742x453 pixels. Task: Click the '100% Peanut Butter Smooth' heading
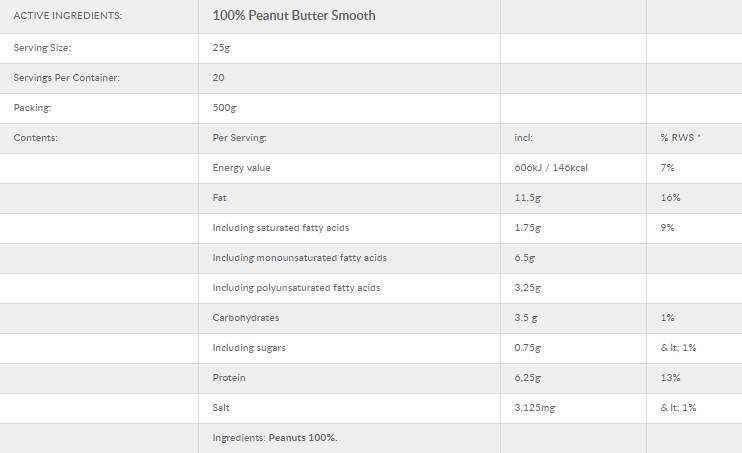pyautogui.click(x=294, y=16)
